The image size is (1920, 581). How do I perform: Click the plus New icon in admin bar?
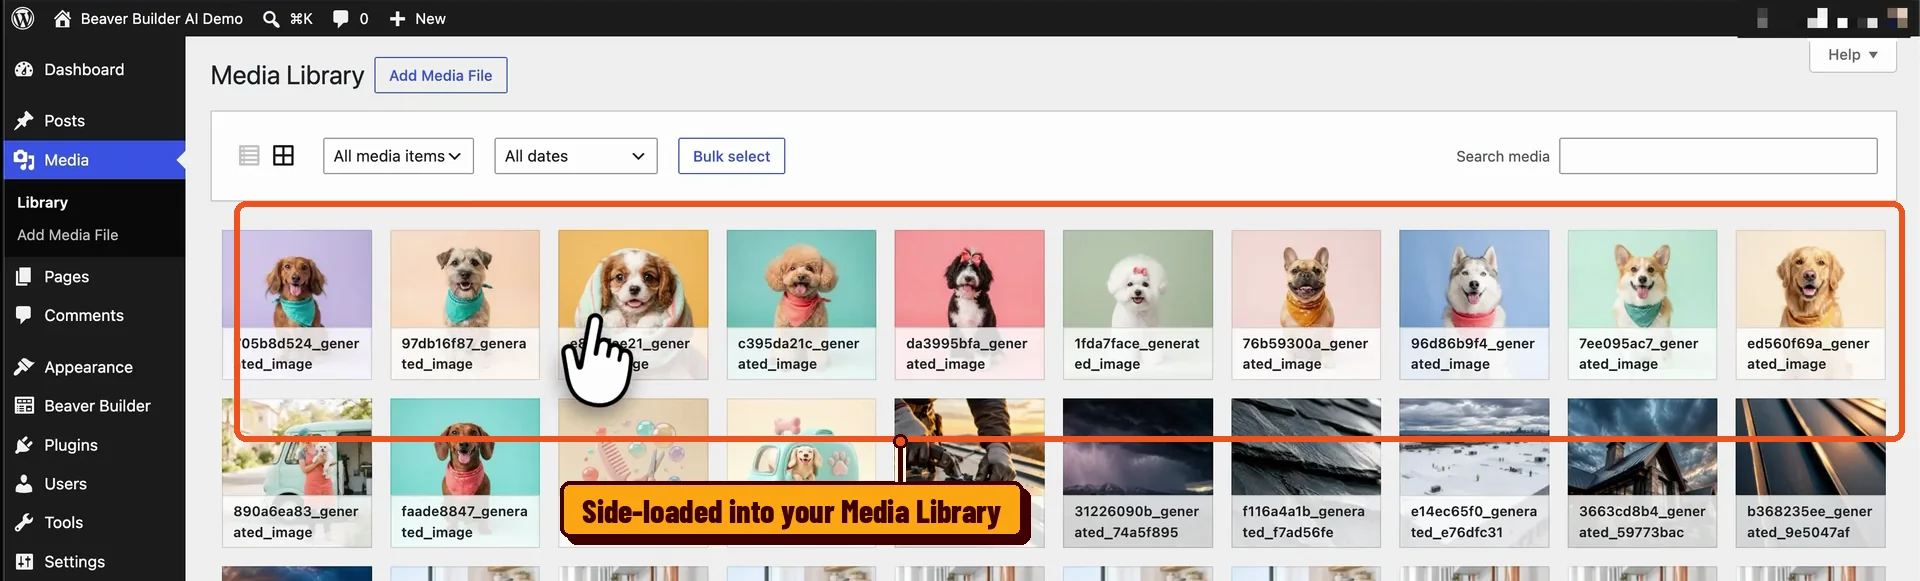pyautogui.click(x=397, y=18)
